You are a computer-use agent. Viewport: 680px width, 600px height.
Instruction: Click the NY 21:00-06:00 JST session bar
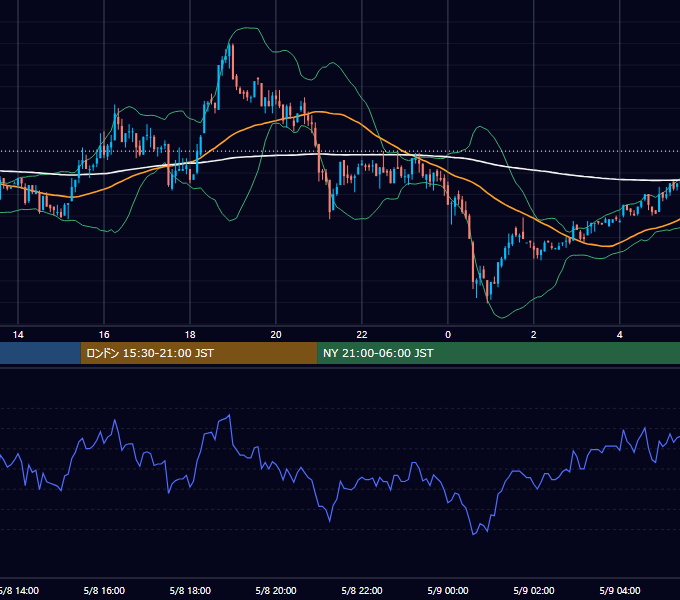tap(498, 353)
